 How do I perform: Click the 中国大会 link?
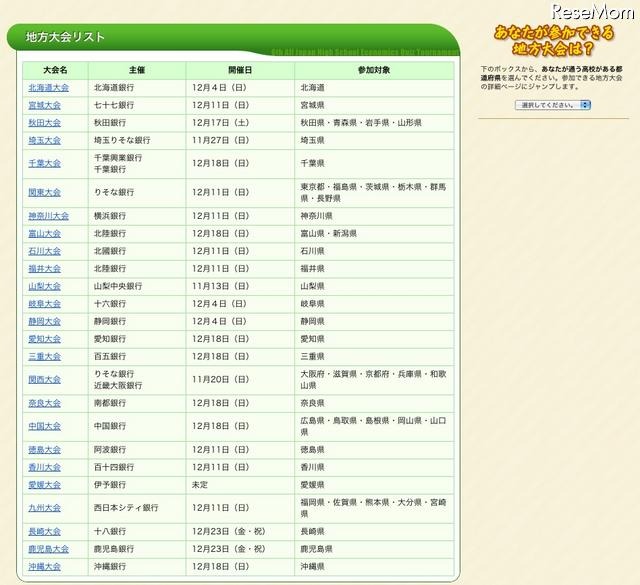point(44,426)
